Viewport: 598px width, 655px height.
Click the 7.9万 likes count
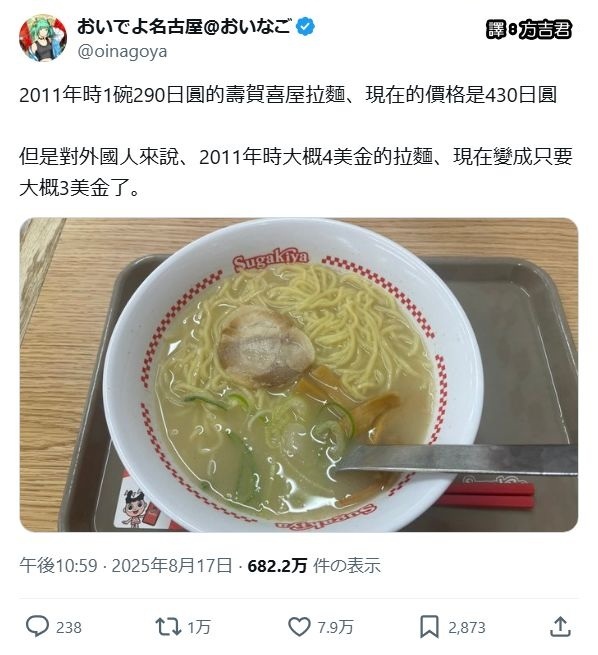point(335,627)
